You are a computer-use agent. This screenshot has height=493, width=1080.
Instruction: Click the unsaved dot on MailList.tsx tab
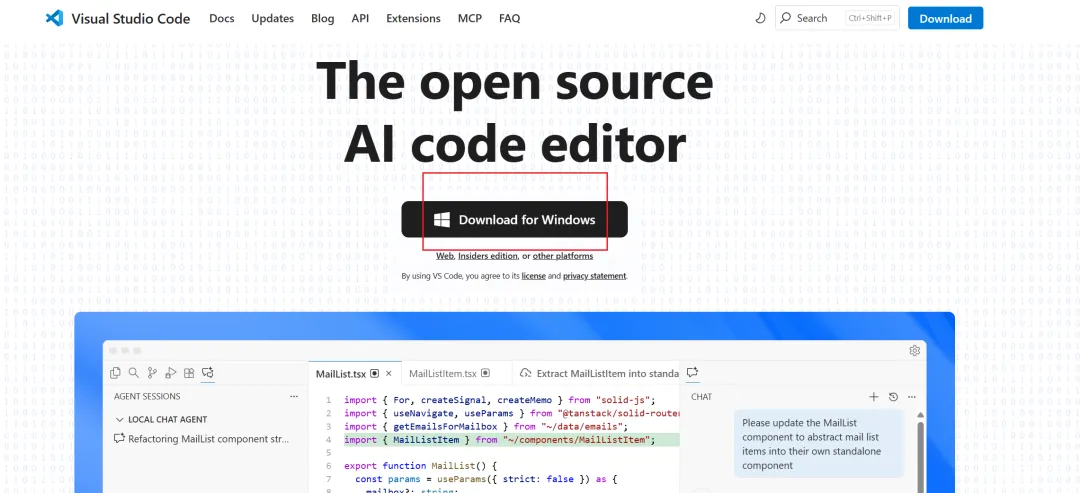375,374
